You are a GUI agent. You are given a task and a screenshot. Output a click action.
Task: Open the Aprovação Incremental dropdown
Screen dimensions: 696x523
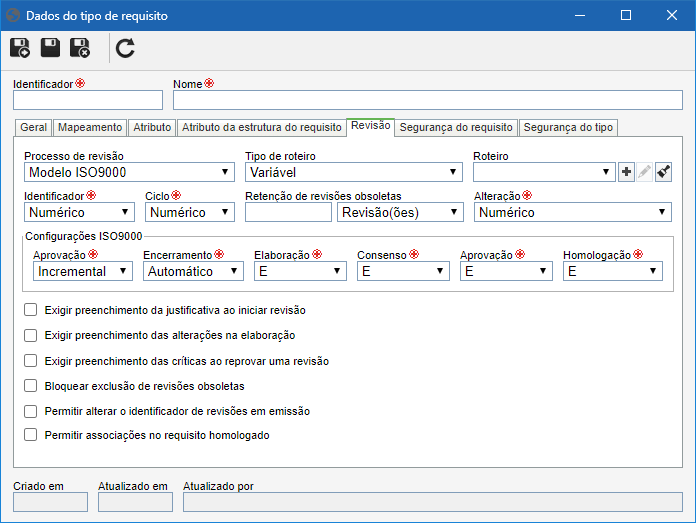tap(83, 271)
